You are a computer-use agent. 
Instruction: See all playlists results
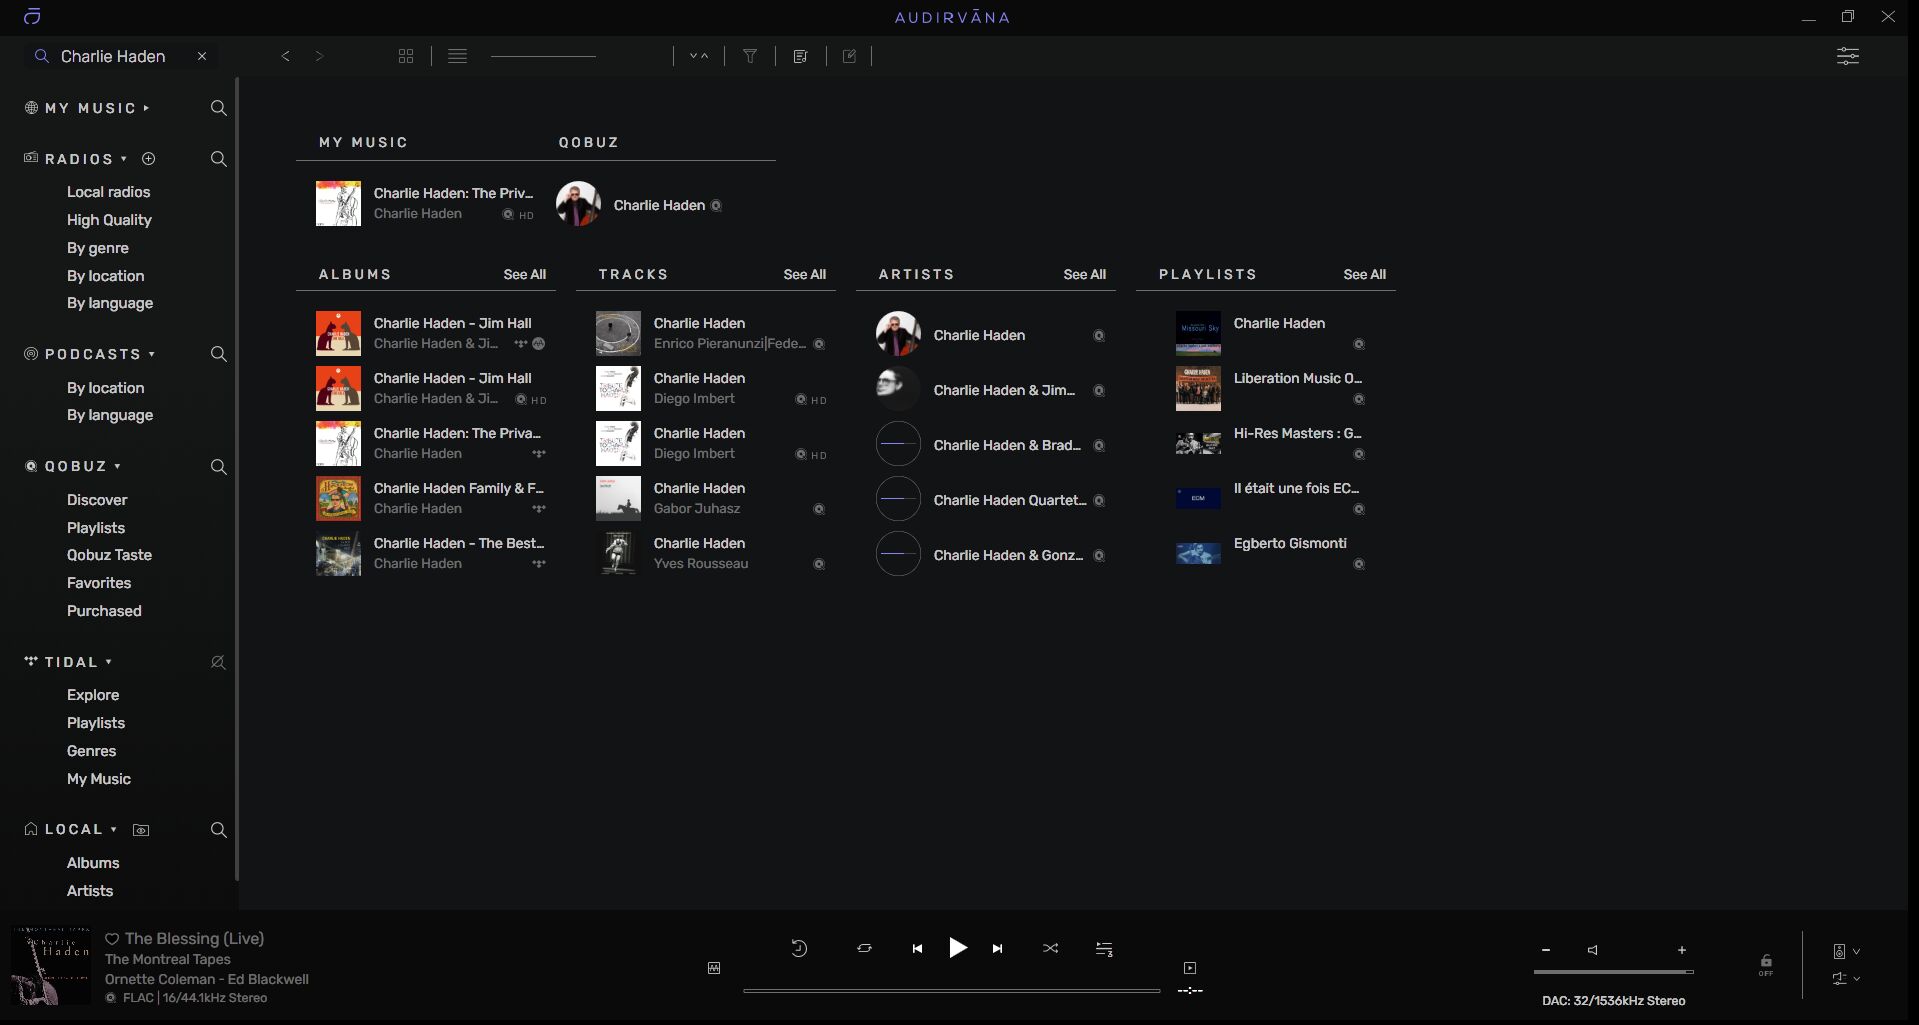[1365, 274]
